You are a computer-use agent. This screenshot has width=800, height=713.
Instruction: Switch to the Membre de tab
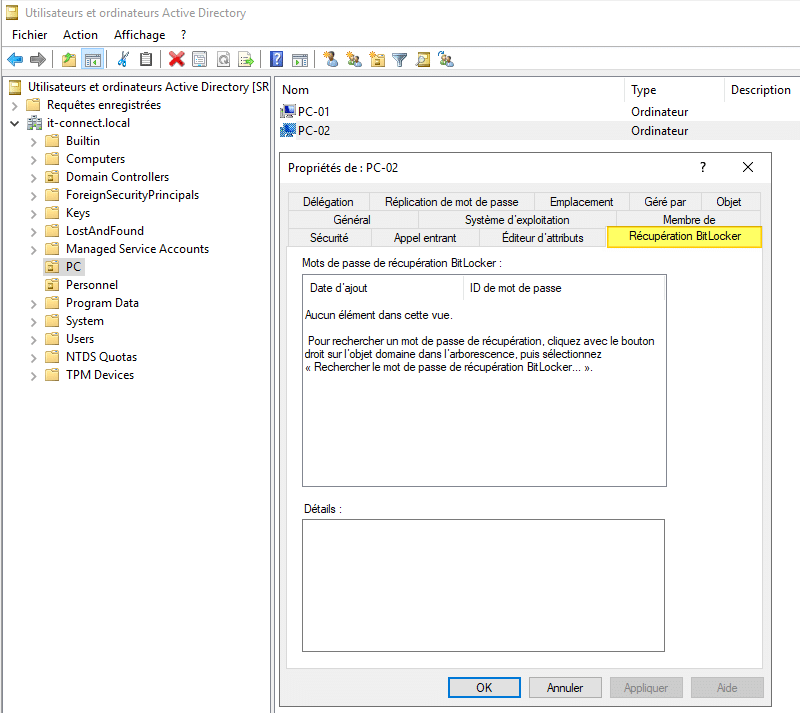pos(688,219)
